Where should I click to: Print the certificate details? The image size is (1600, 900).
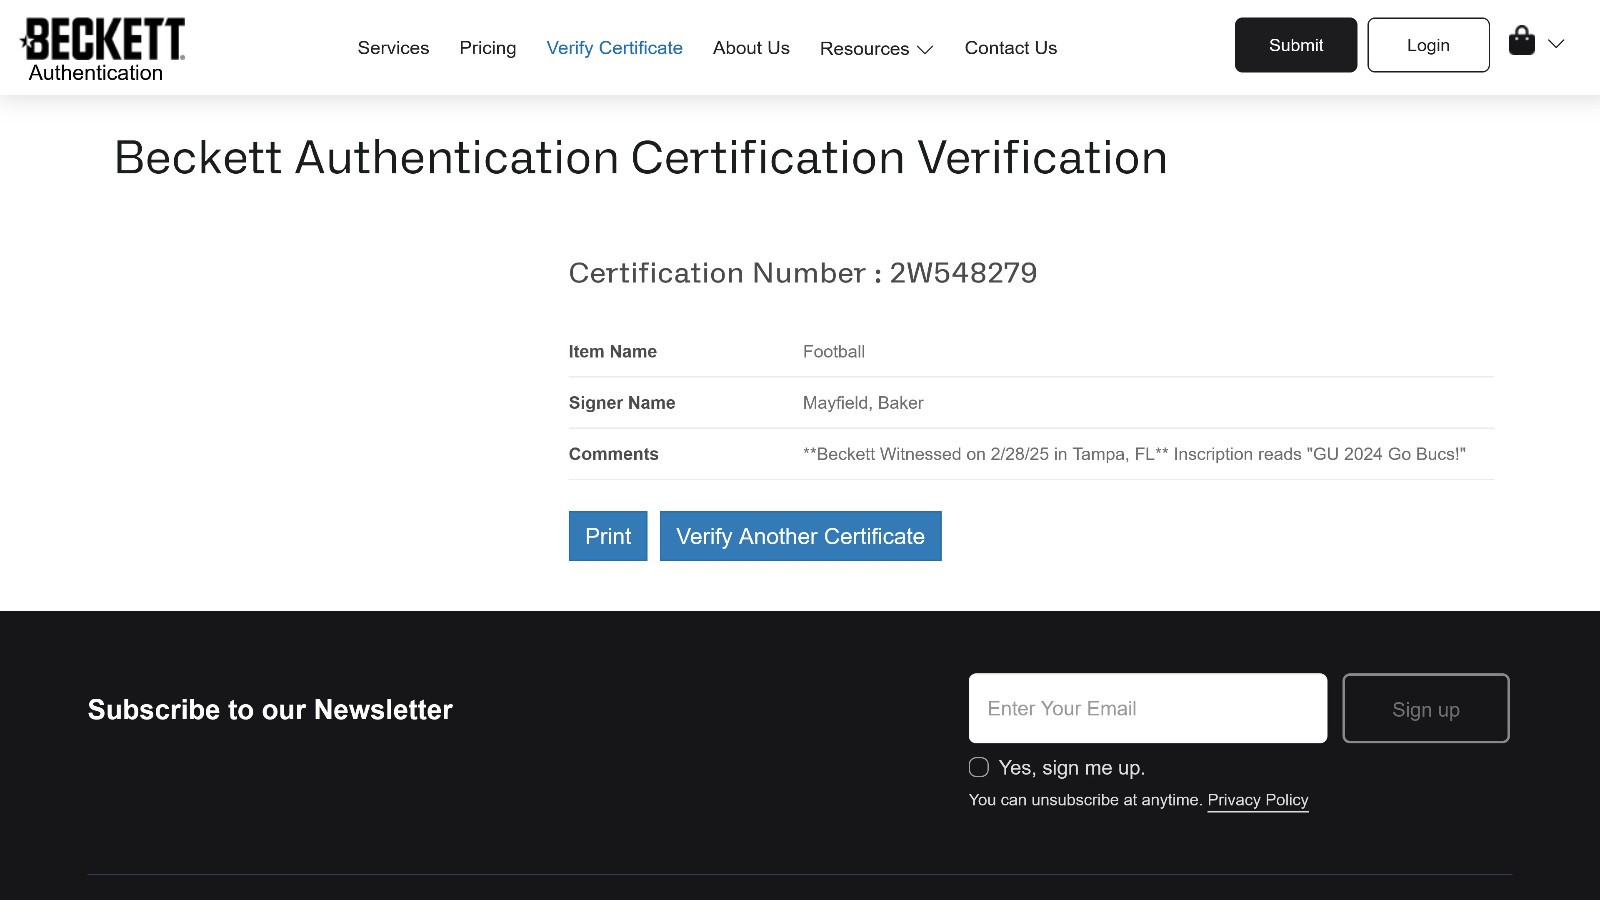point(608,536)
